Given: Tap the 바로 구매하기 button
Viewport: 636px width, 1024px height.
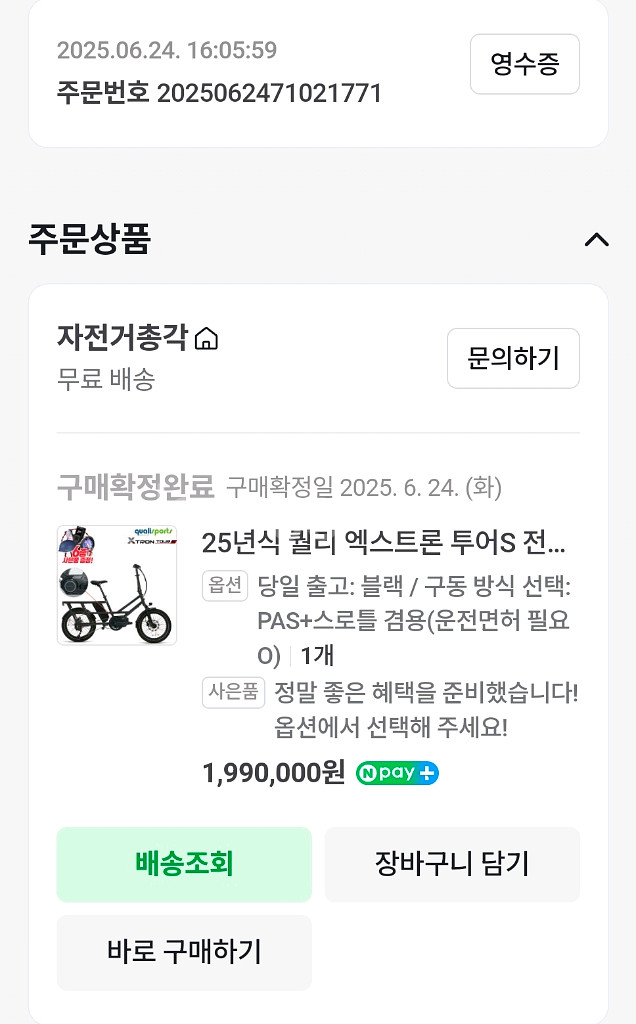Looking at the screenshot, I should tap(184, 952).
